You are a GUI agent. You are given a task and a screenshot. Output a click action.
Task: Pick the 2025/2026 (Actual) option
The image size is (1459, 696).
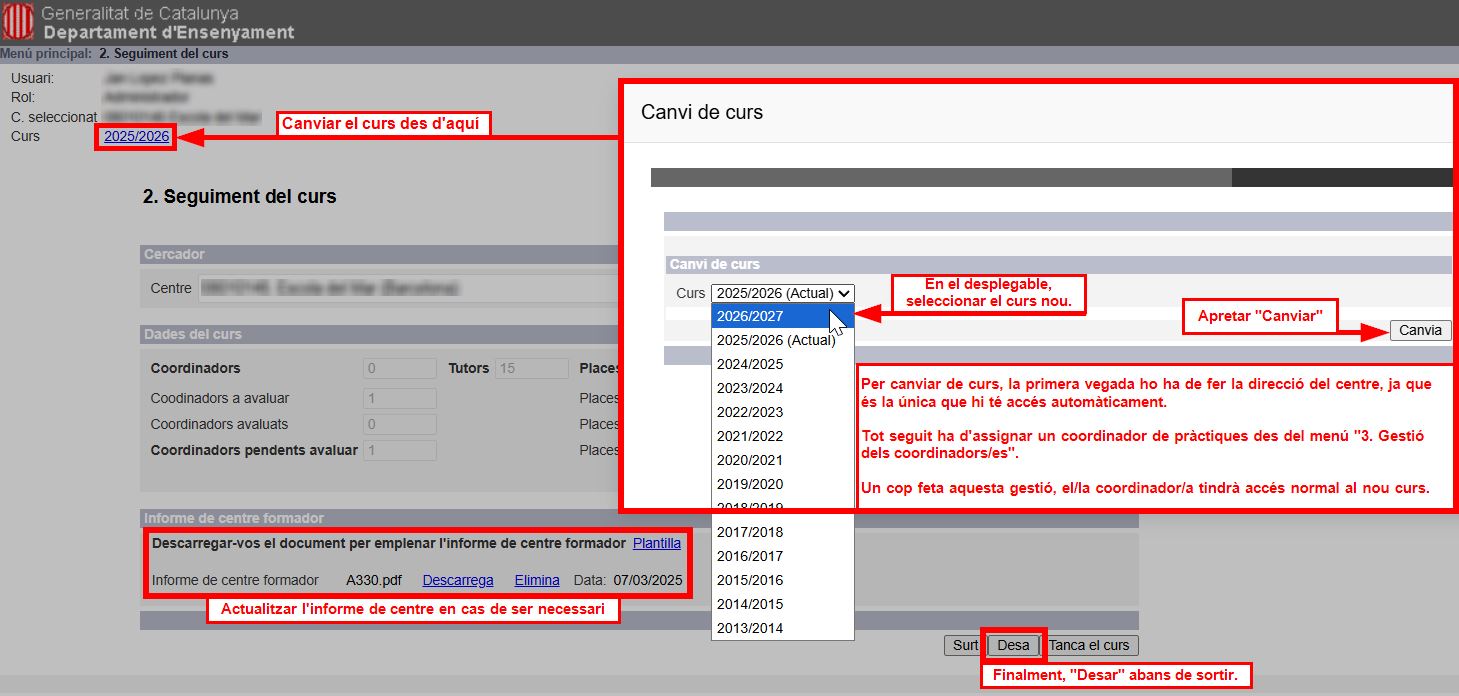pos(775,340)
